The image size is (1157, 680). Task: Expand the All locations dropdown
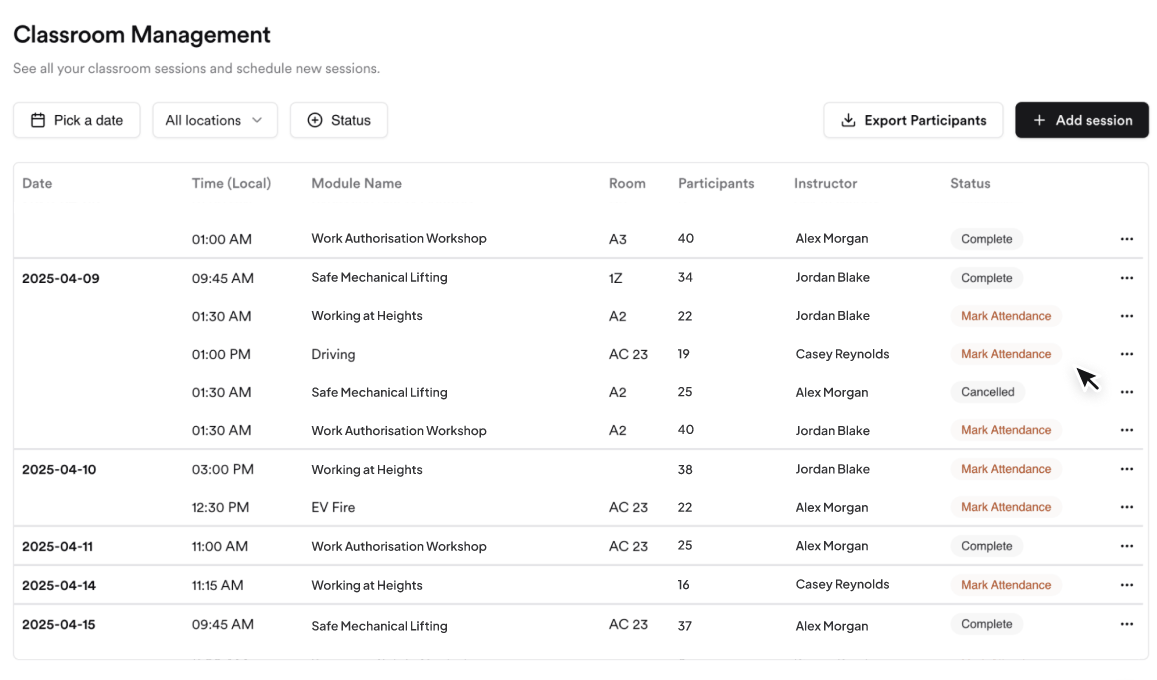coord(214,120)
